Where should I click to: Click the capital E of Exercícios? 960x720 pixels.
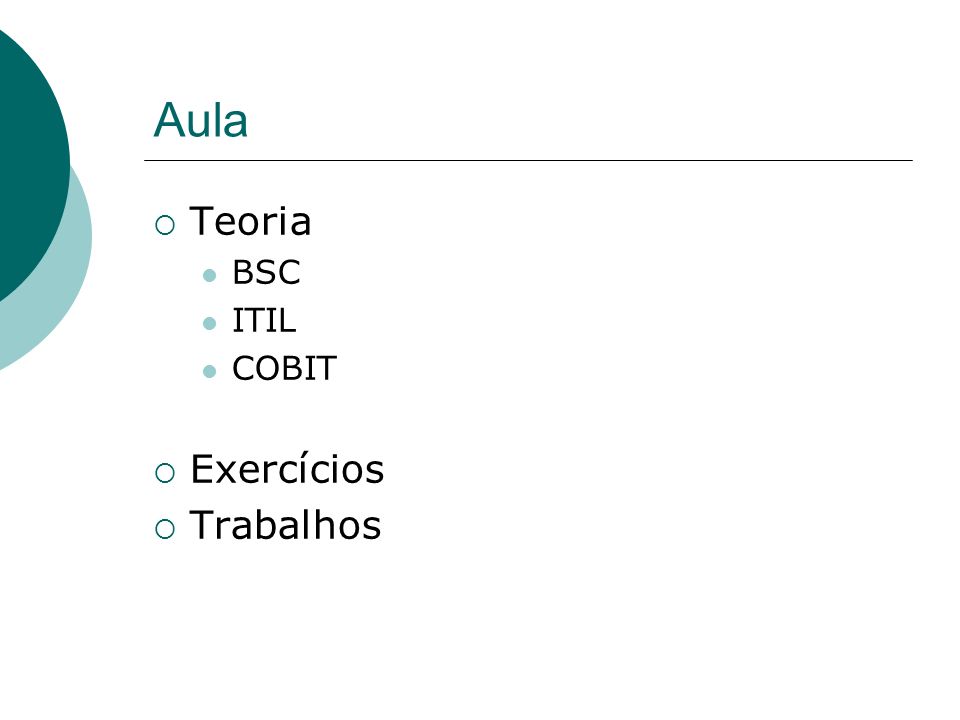point(201,469)
